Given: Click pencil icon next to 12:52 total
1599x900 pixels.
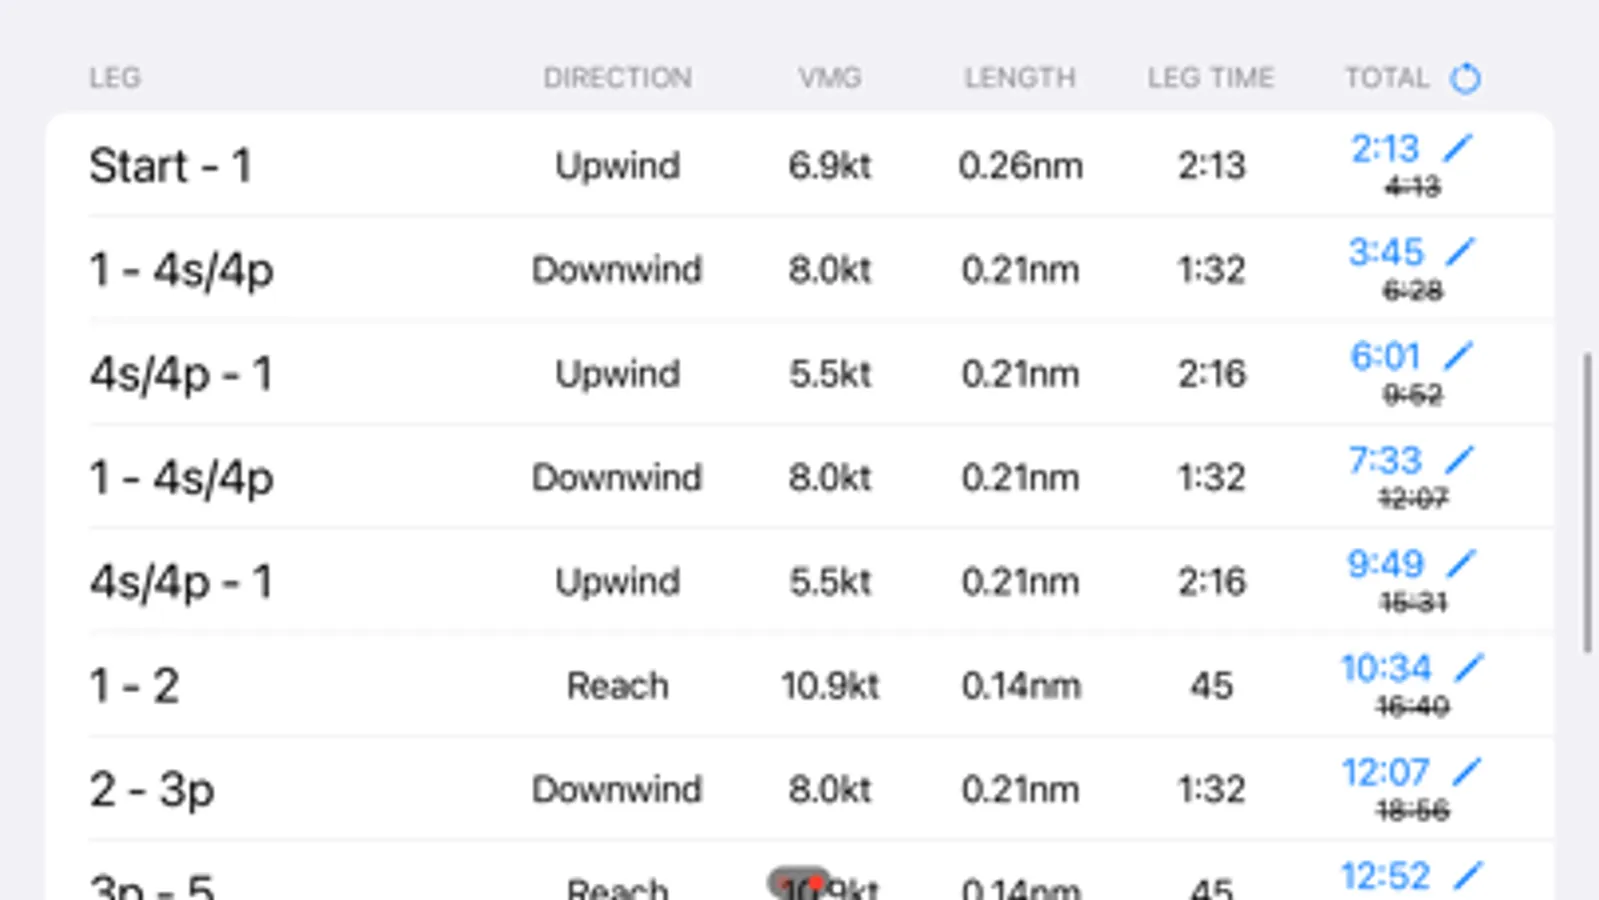Looking at the screenshot, I should point(1468,875).
